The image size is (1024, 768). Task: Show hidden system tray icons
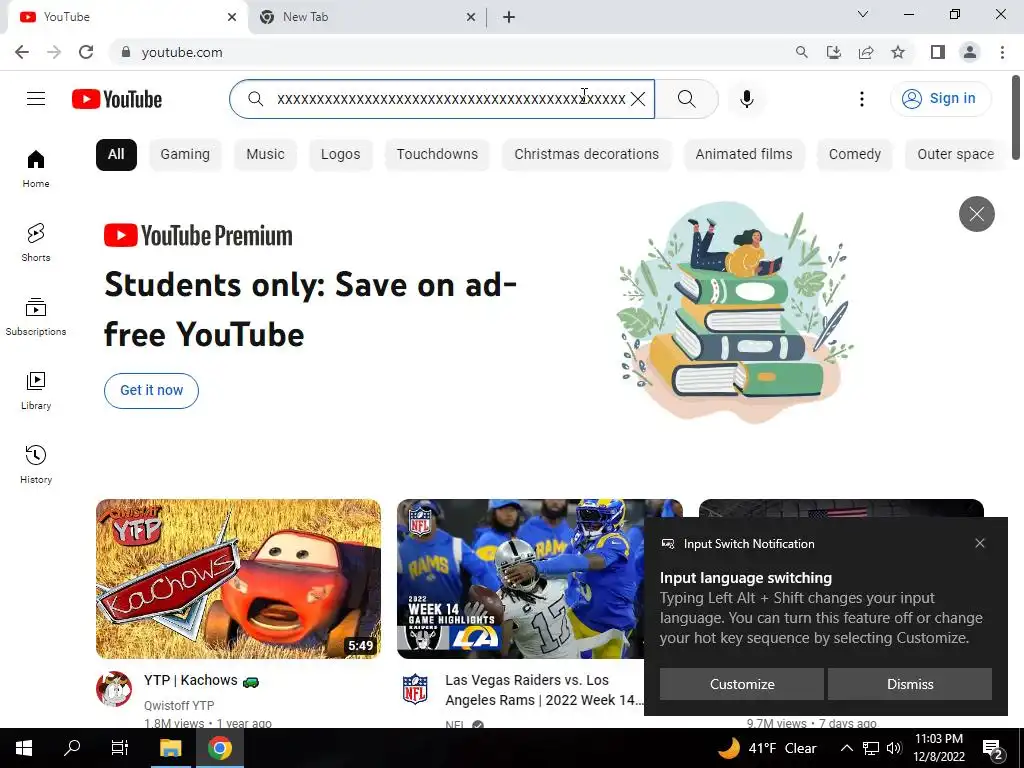point(846,748)
